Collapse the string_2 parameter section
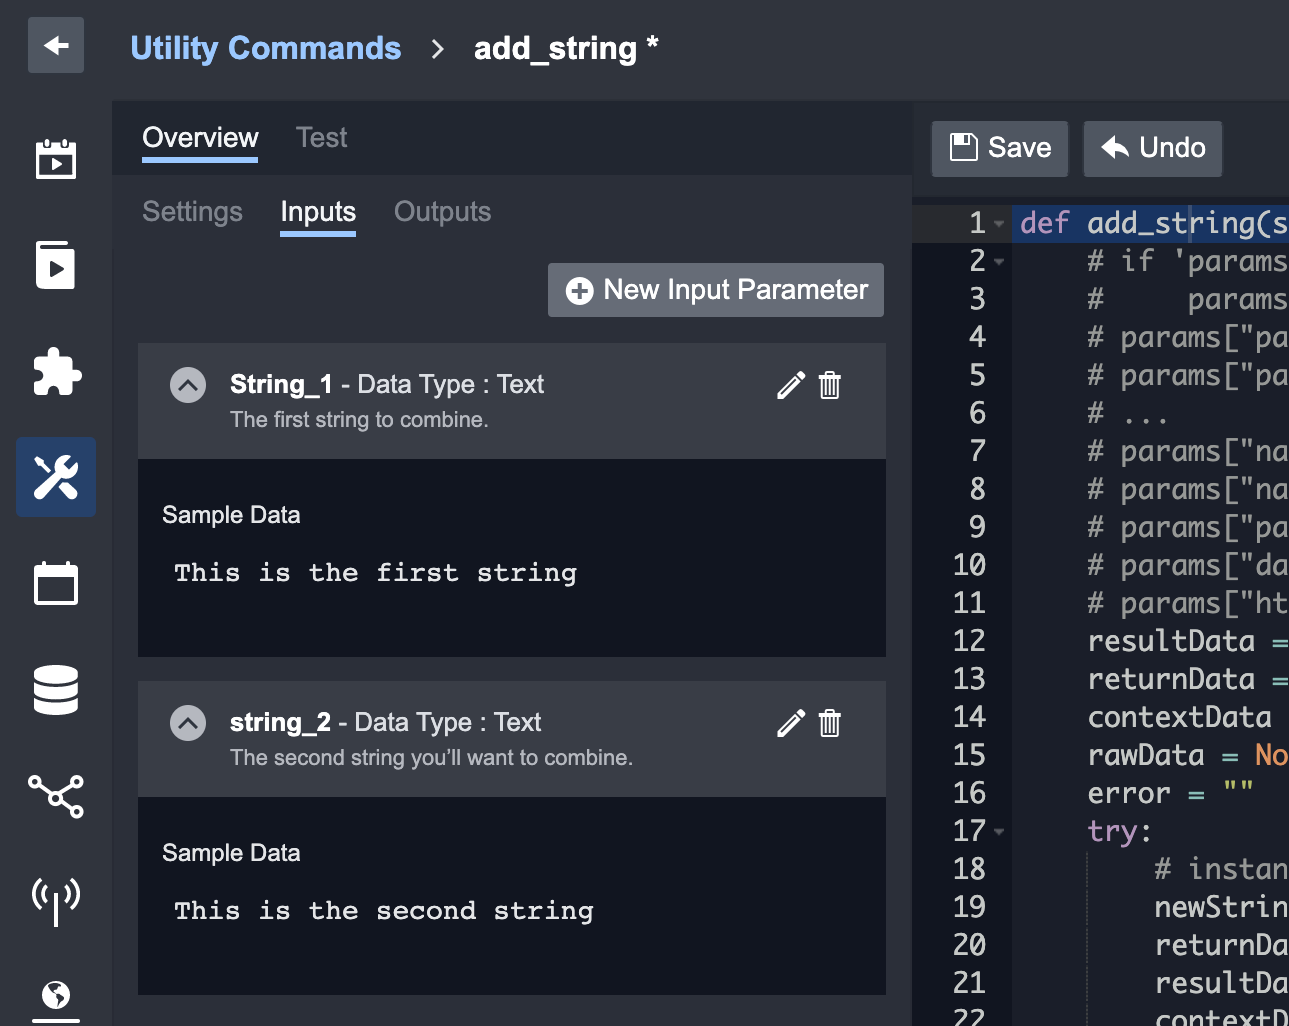Screen dimensions: 1289x1026 pos(188,723)
